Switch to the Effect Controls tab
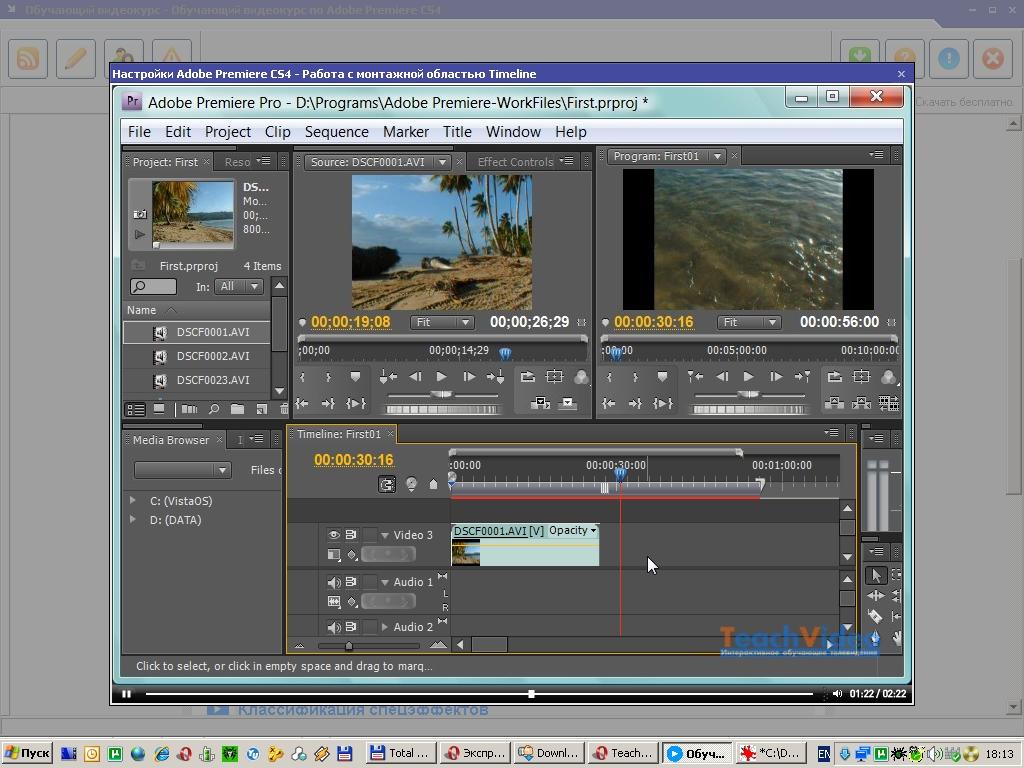Image resolution: width=1024 pixels, height=768 pixels. (514, 162)
